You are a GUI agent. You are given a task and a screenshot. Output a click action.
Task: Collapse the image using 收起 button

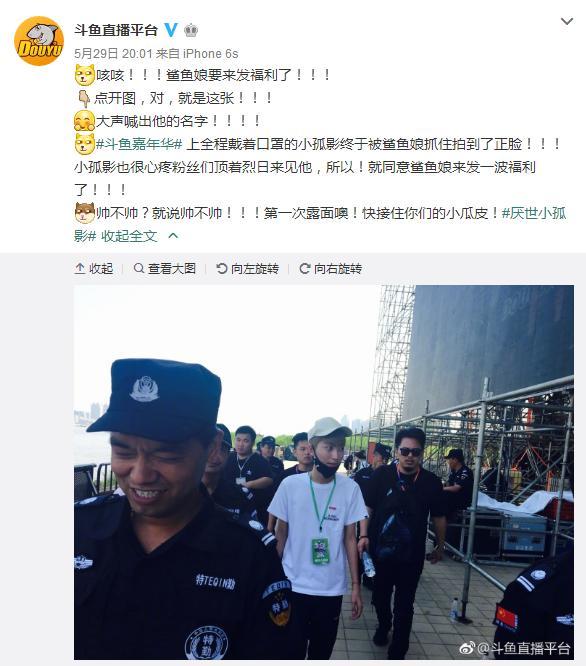(94, 268)
